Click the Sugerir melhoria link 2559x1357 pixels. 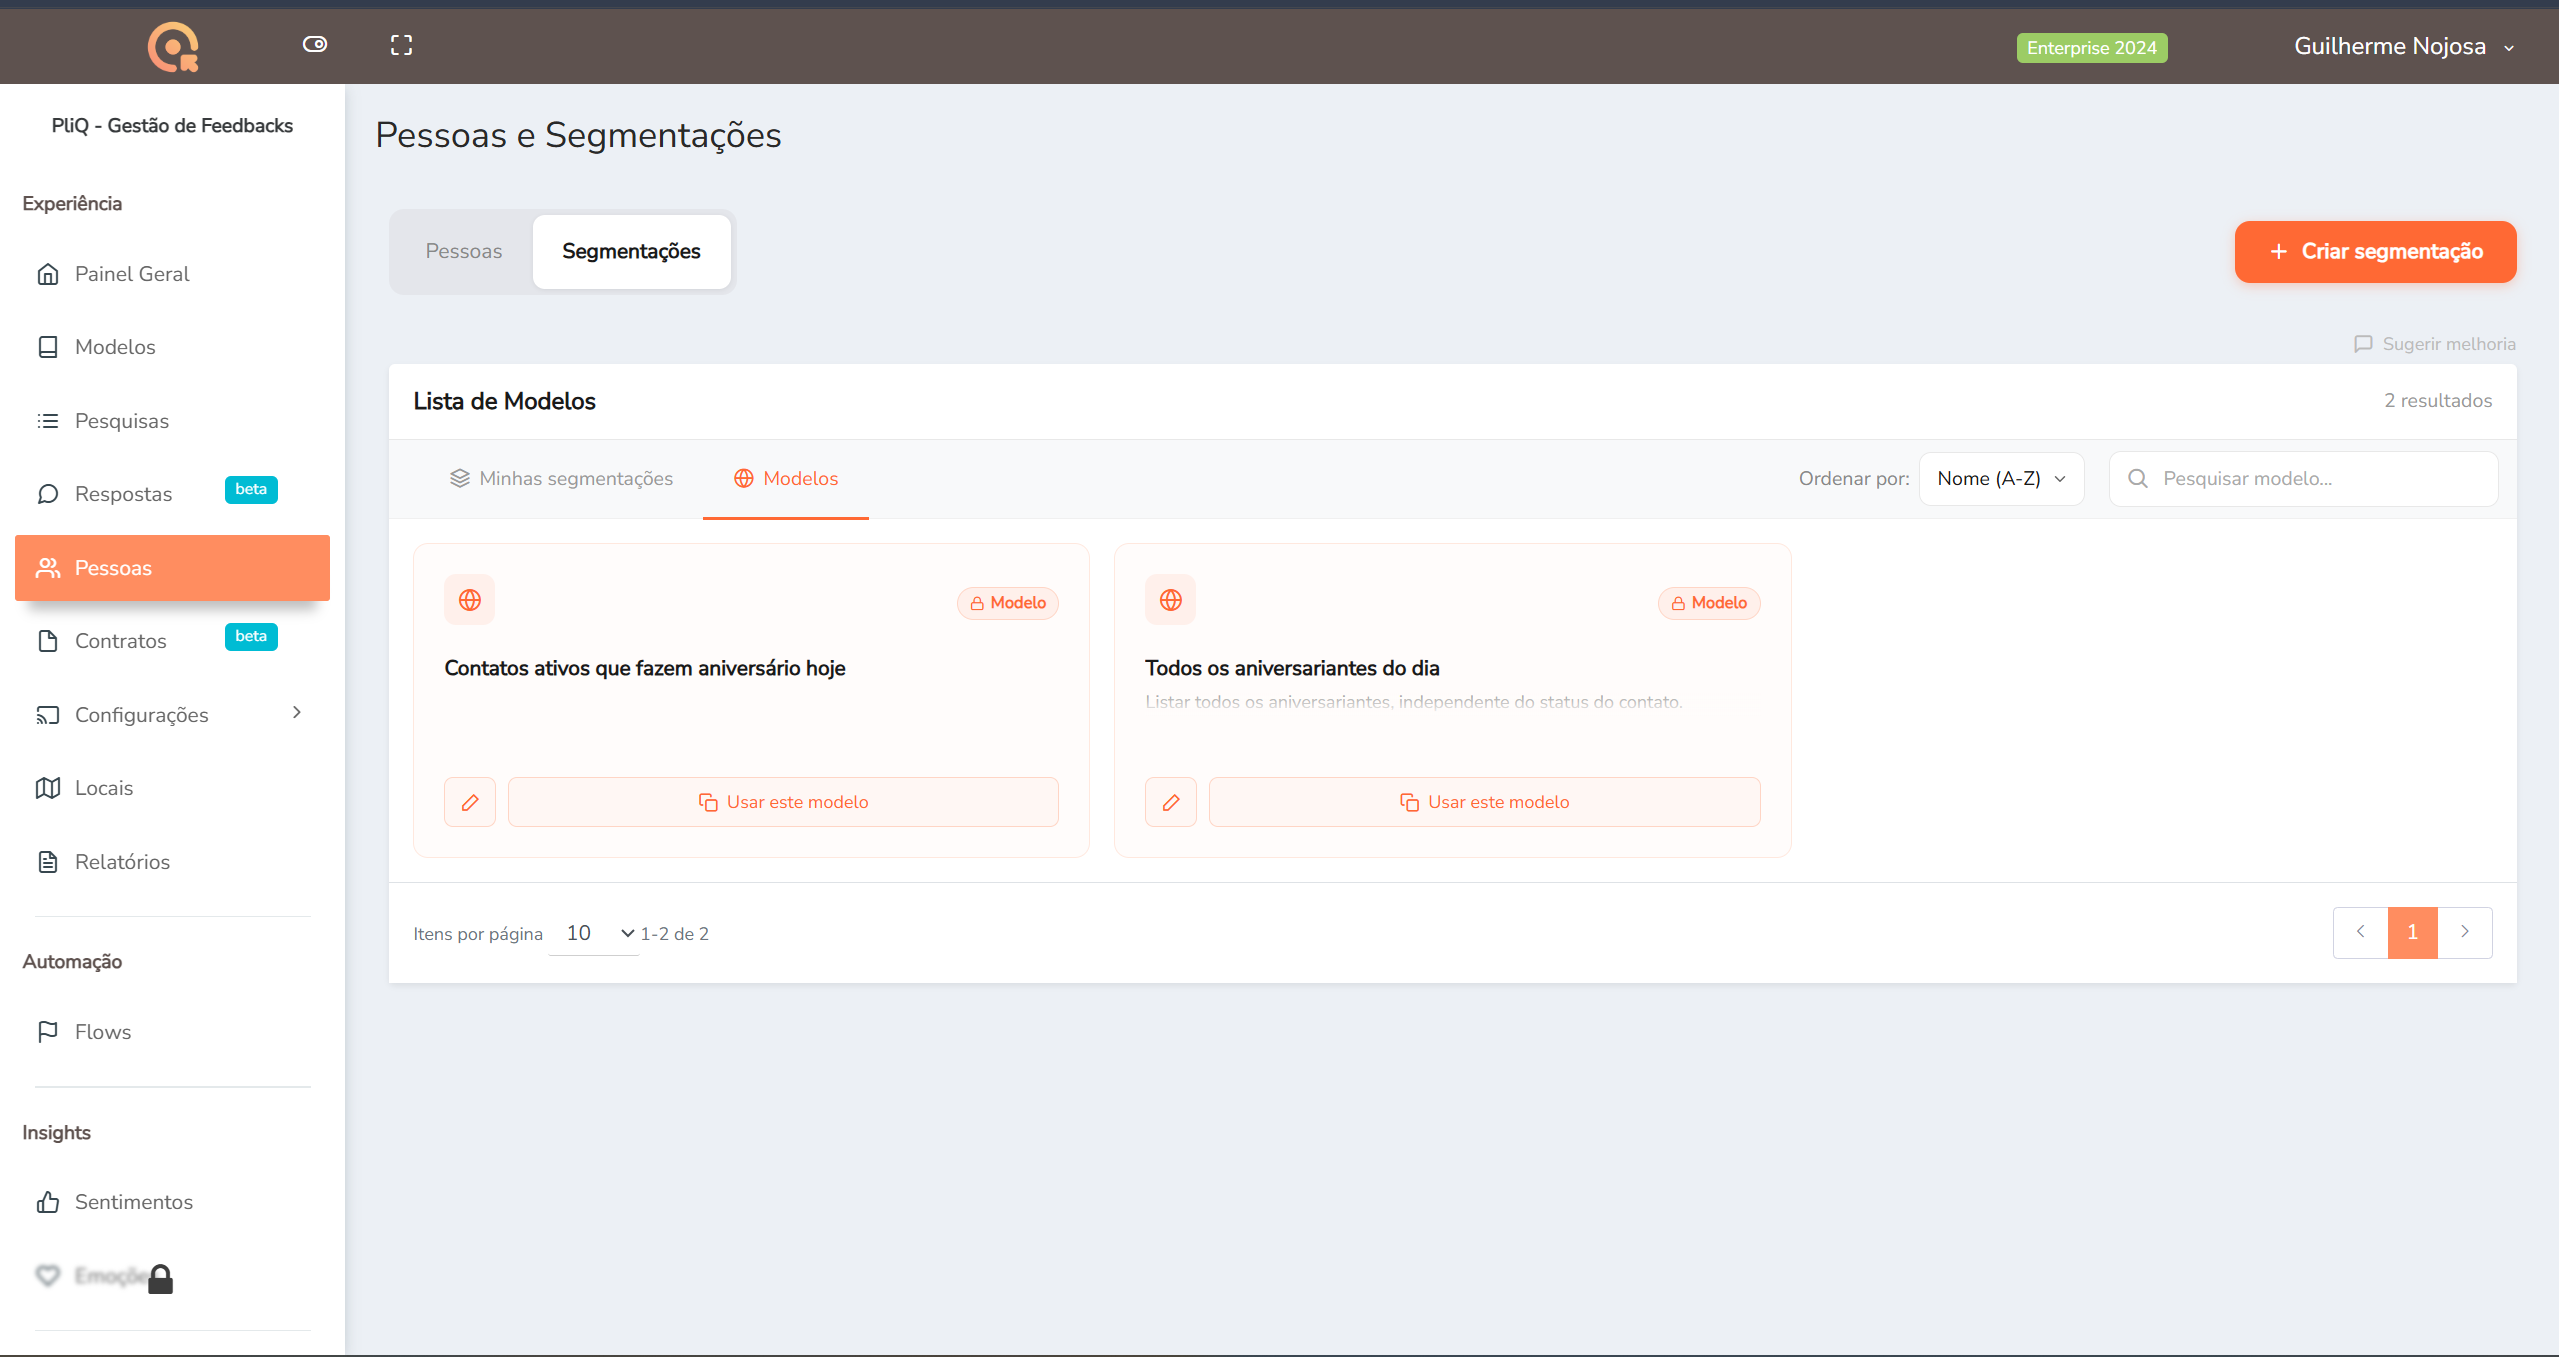pyautogui.click(x=2435, y=344)
